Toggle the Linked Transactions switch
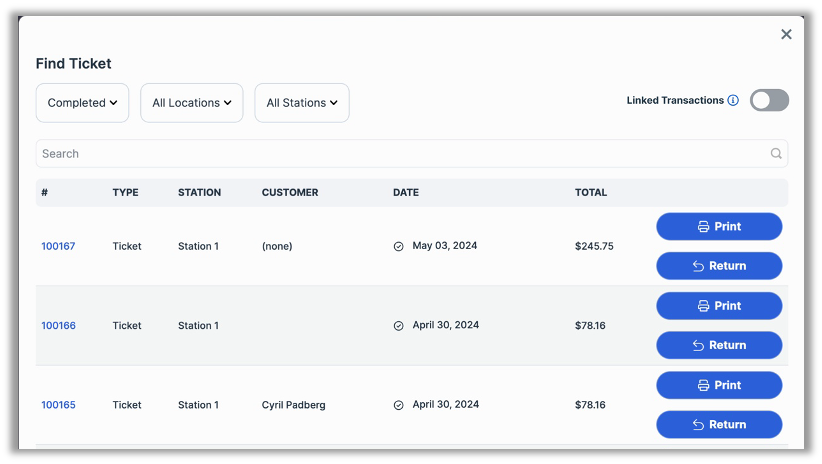Screen dimensions: 822x464 tap(769, 100)
